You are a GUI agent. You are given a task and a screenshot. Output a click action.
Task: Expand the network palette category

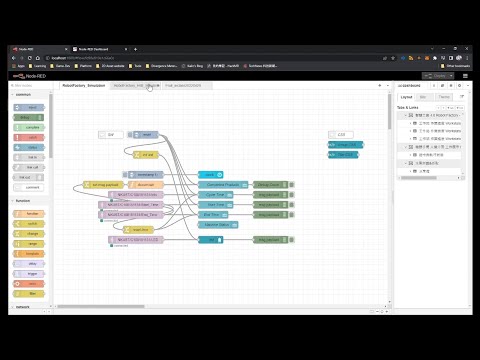click(x=22, y=307)
